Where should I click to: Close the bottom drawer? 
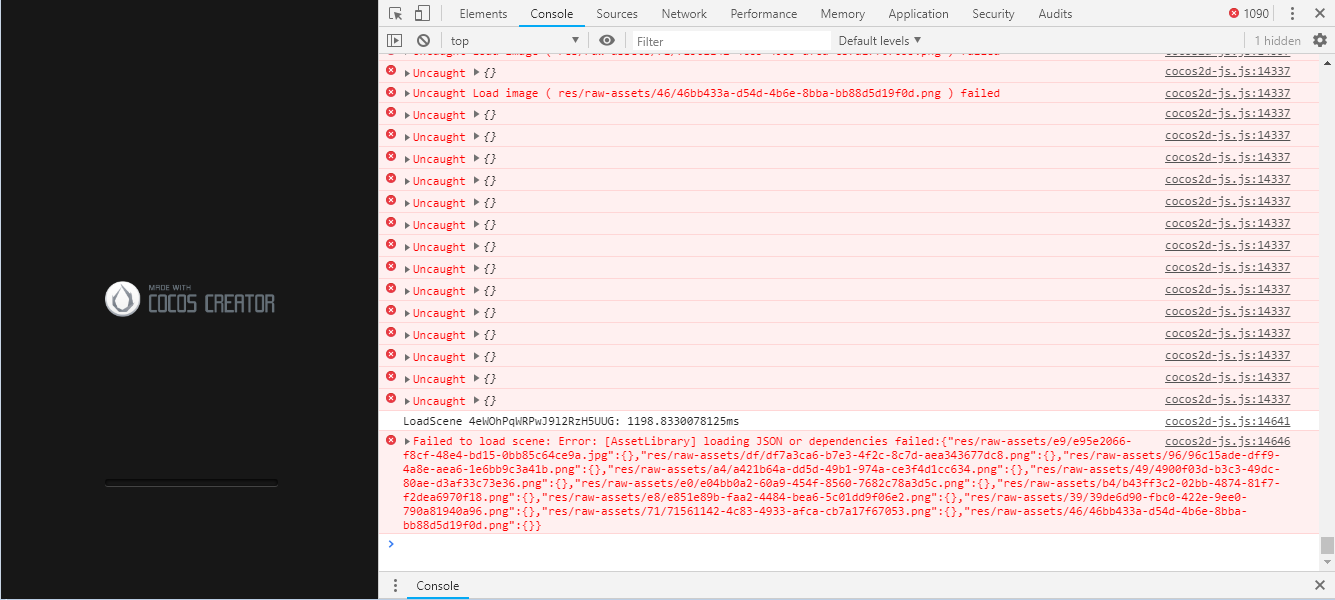point(1320,586)
